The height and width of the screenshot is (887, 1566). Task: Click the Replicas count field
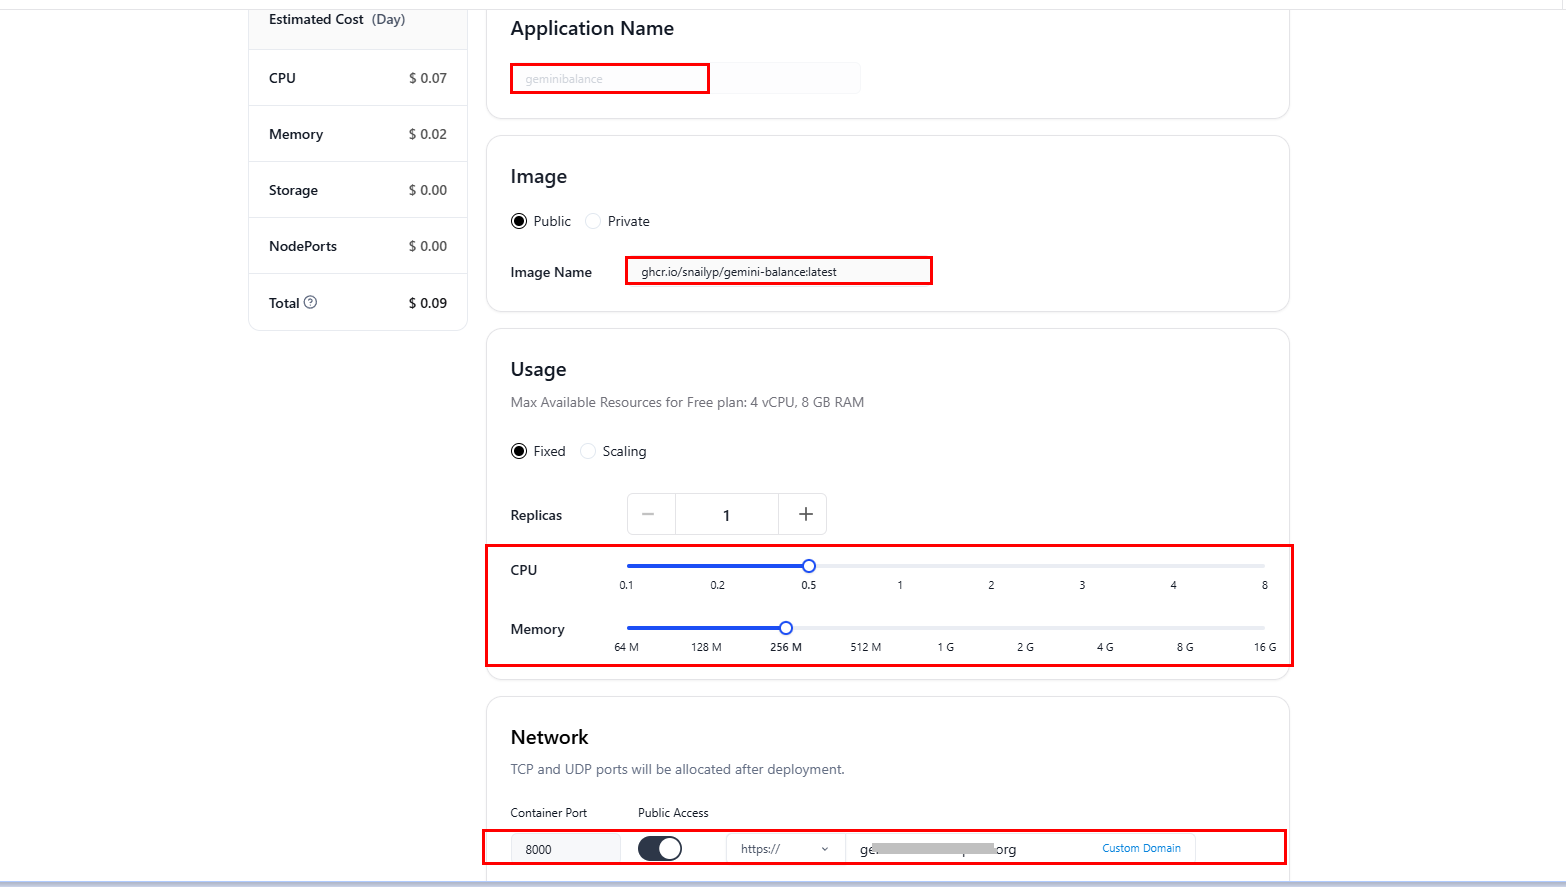tap(727, 514)
